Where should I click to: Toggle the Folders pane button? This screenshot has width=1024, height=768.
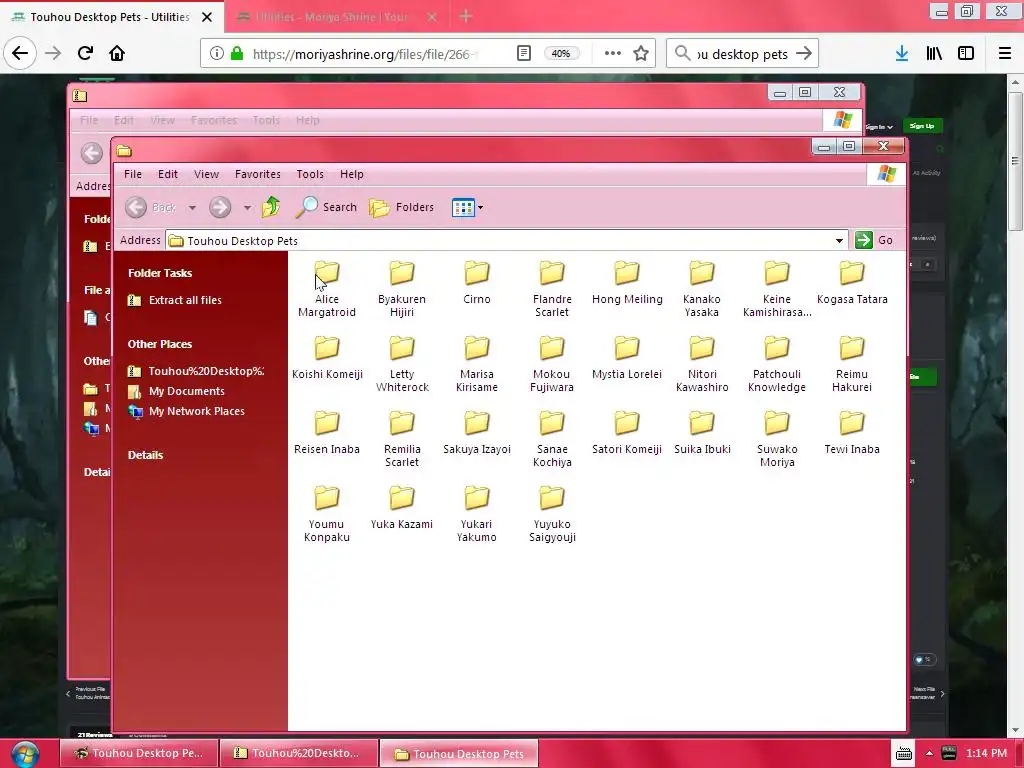[x=401, y=207]
